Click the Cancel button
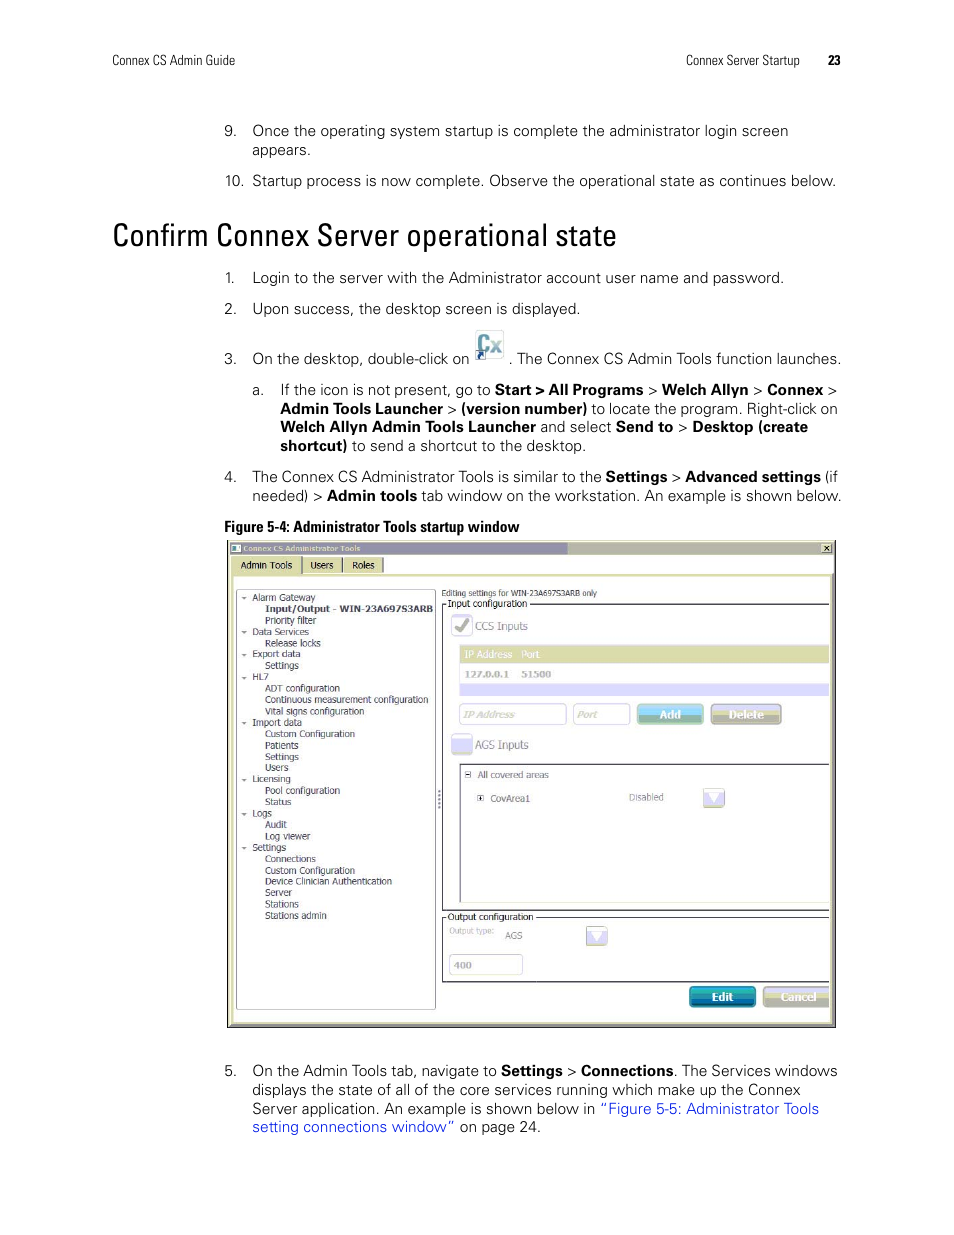 point(797,997)
